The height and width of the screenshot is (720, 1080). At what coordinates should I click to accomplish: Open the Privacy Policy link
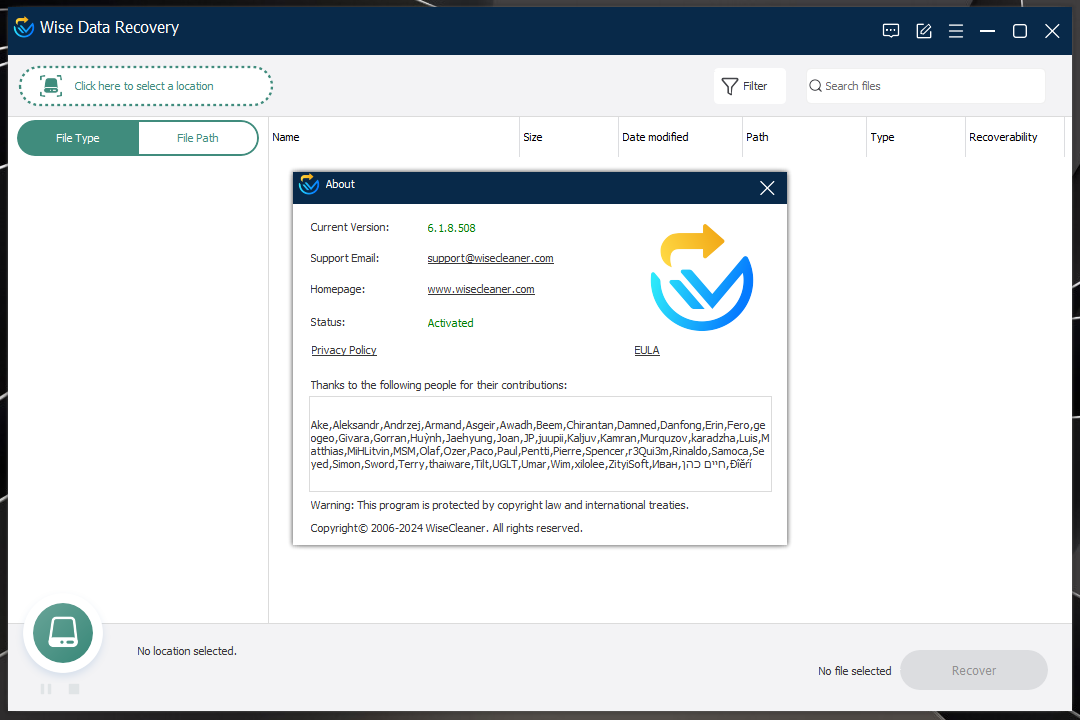tap(344, 350)
